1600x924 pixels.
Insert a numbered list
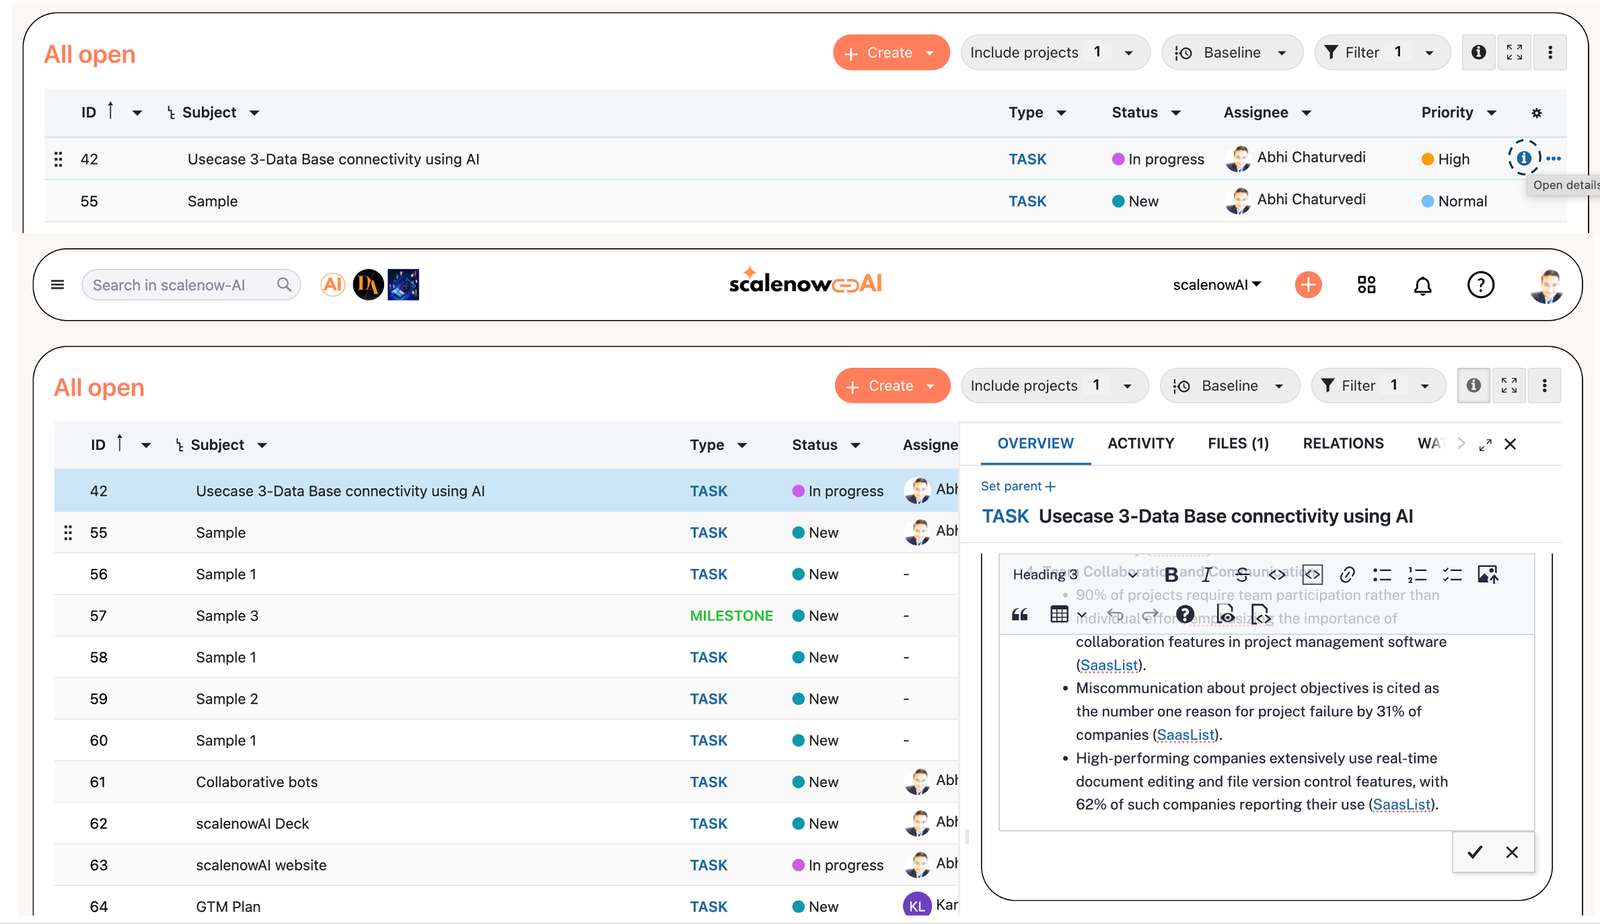point(1417,574)
